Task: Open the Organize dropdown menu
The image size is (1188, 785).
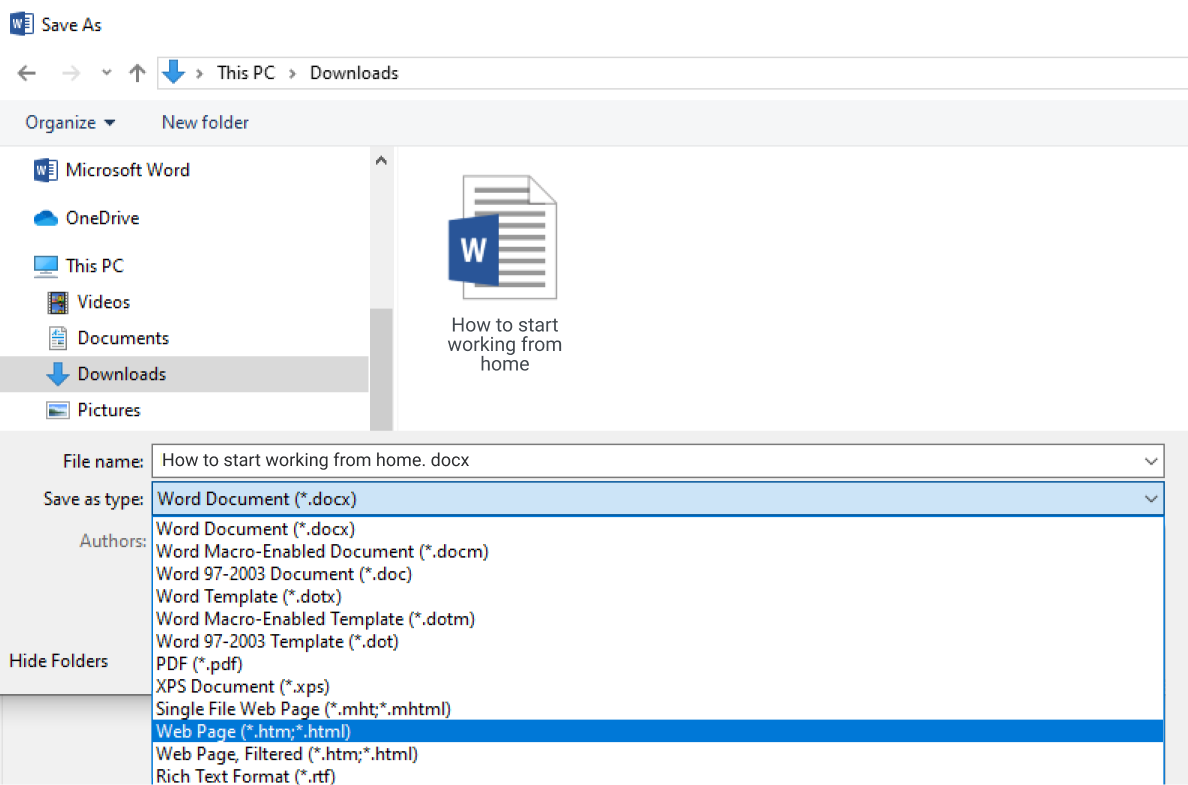Action: pos(69,122)
